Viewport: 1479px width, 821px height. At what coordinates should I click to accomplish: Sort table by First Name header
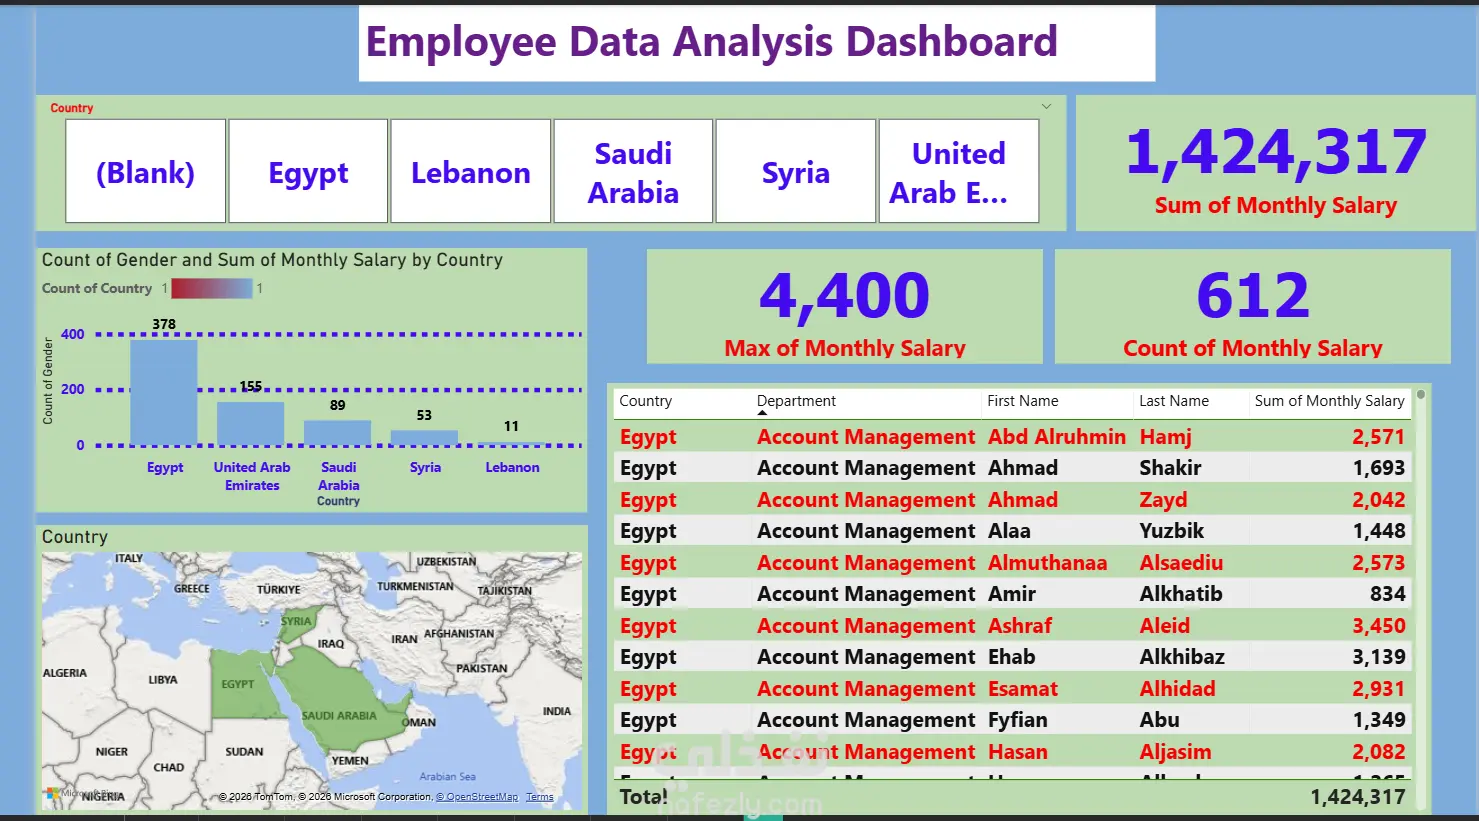coord(1022,401)
